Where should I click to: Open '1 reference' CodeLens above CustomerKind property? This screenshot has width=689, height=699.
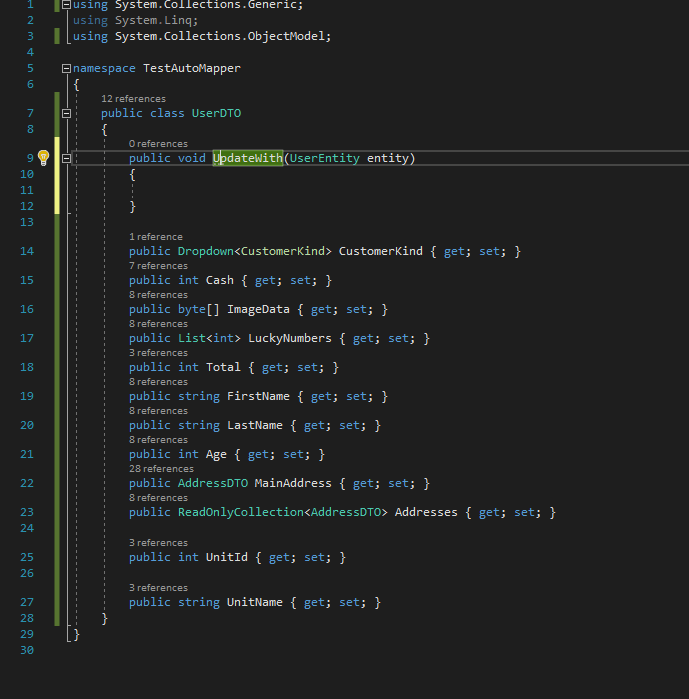pyautogui.click(x=156, y=237)
